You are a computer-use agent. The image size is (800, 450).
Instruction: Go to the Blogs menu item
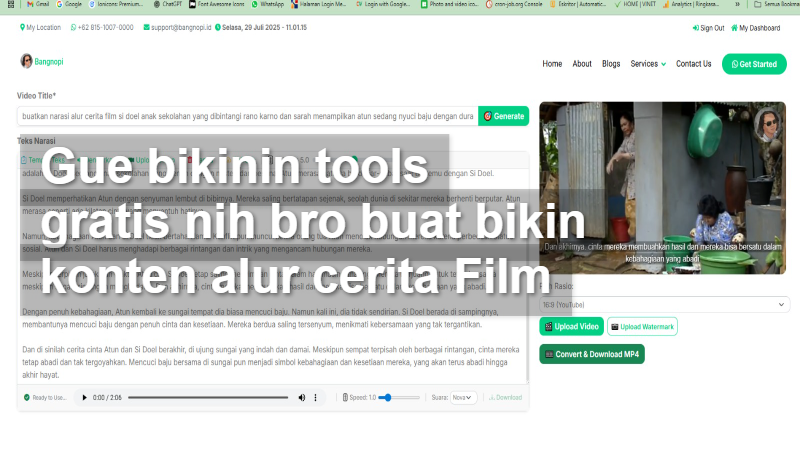[x=611, y=64]
